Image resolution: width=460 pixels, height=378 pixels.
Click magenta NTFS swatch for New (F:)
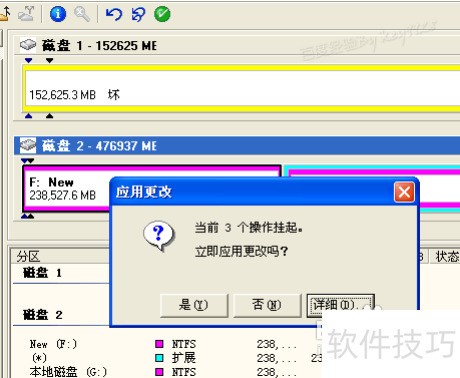pos(160,344)
